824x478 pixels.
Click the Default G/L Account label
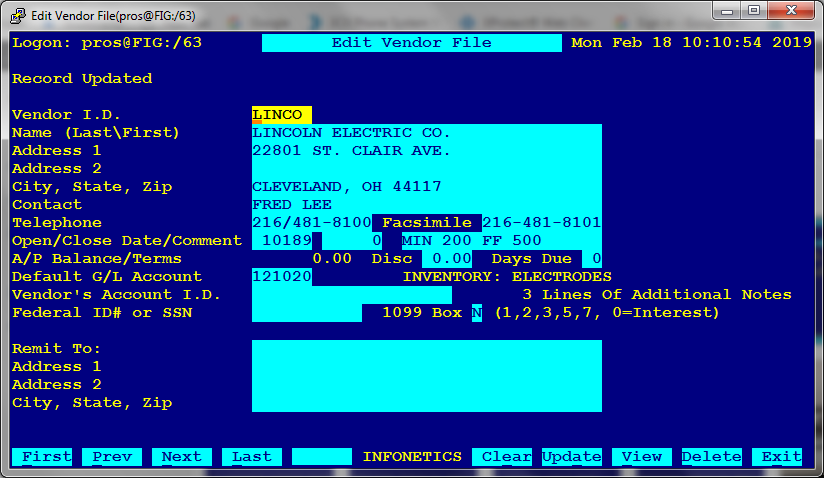coord(107,277)
